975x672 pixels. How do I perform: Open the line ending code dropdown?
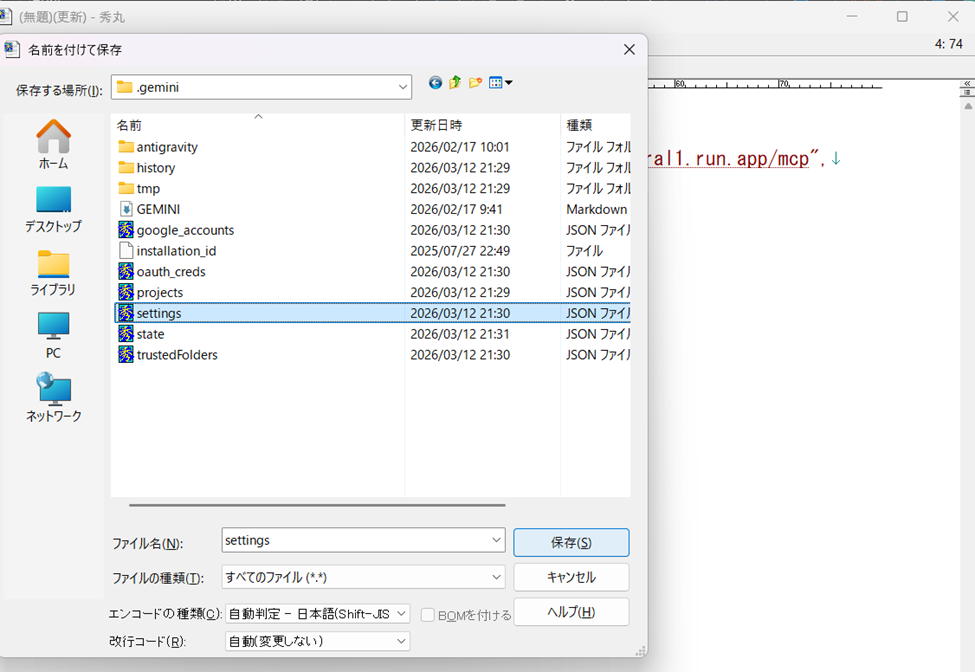(x=401, y=641)
